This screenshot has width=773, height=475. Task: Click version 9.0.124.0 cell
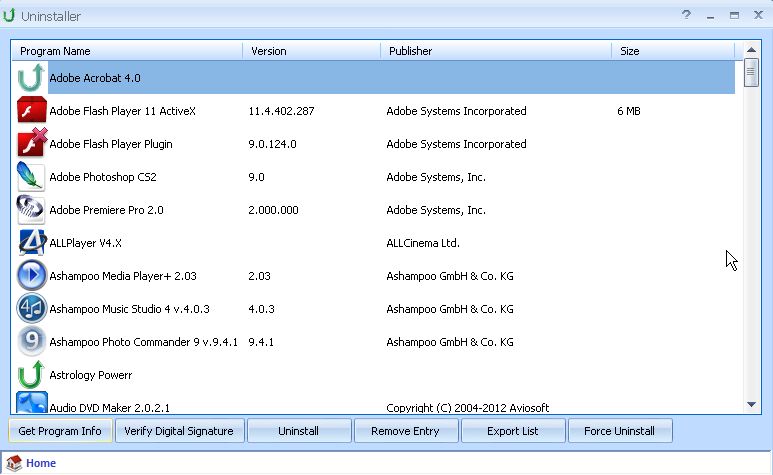tap(272, 144)
